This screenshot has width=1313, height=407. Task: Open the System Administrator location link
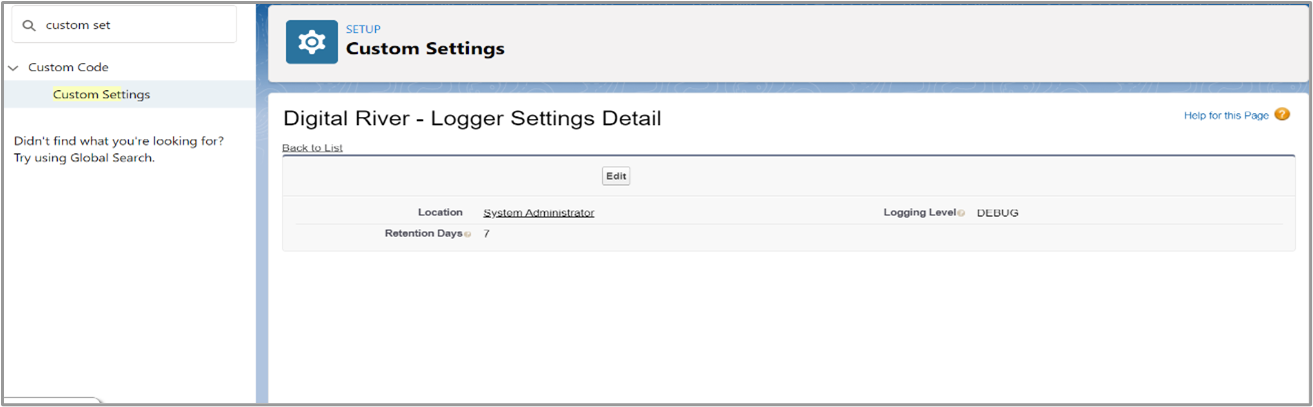pos(538,213)
